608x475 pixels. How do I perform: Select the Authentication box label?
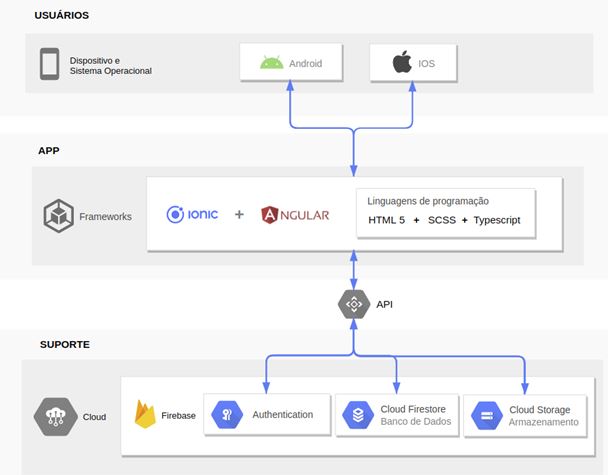283,415
